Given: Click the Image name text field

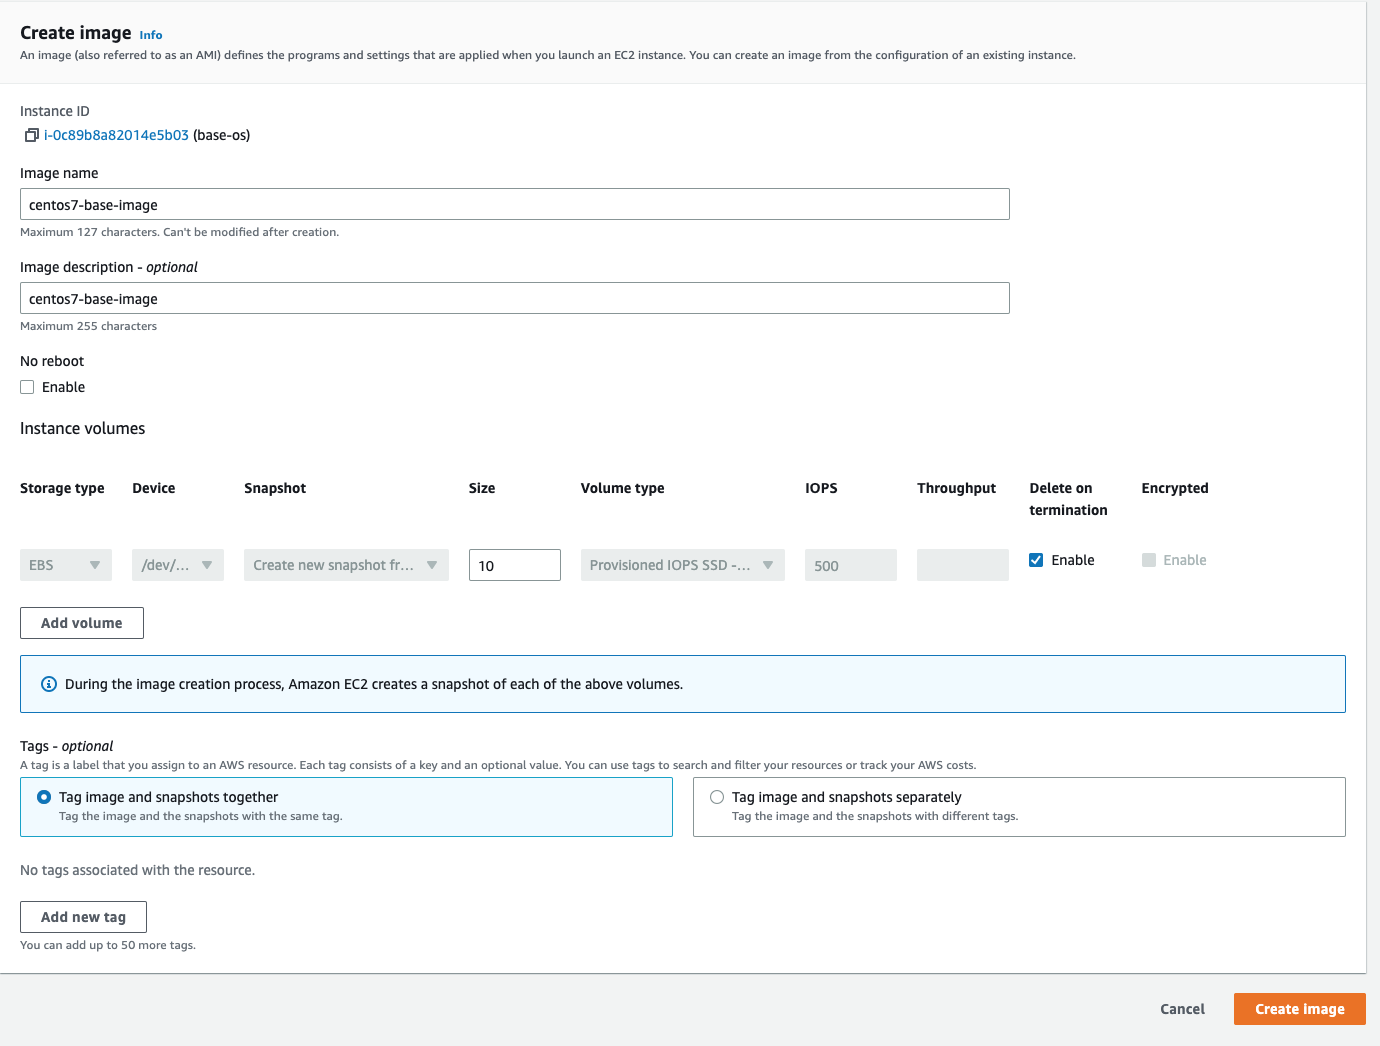Looking at the screenshot, I should (514, 204).
